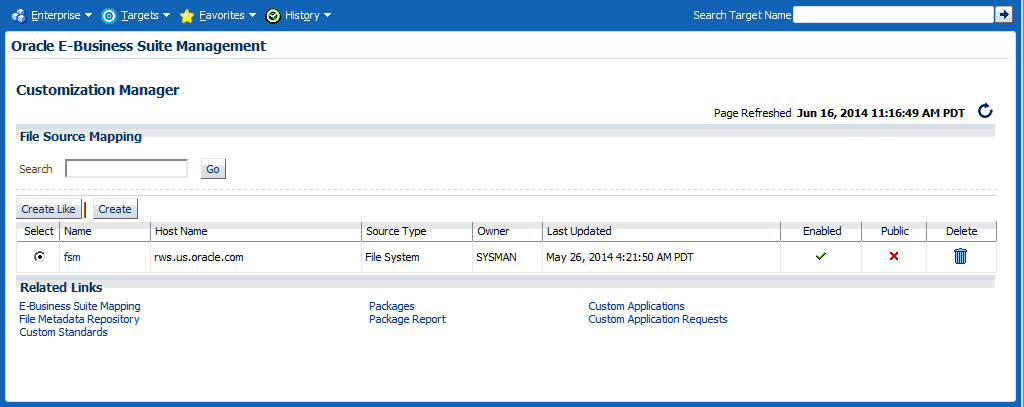Delete the fsm mapping via trash icon
Screen dimensions: 1024x407
(960, 257)
